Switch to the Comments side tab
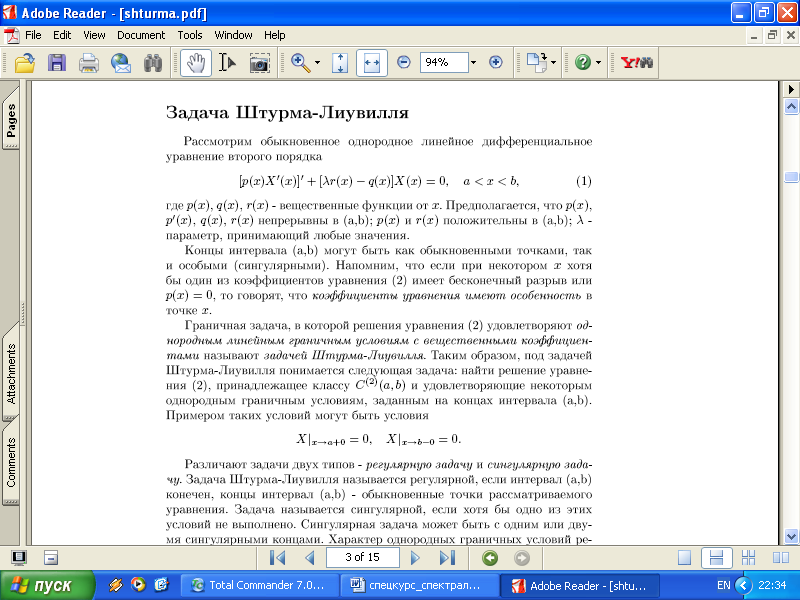This screenshot has width=800, height=600. (x=11, y=462)
